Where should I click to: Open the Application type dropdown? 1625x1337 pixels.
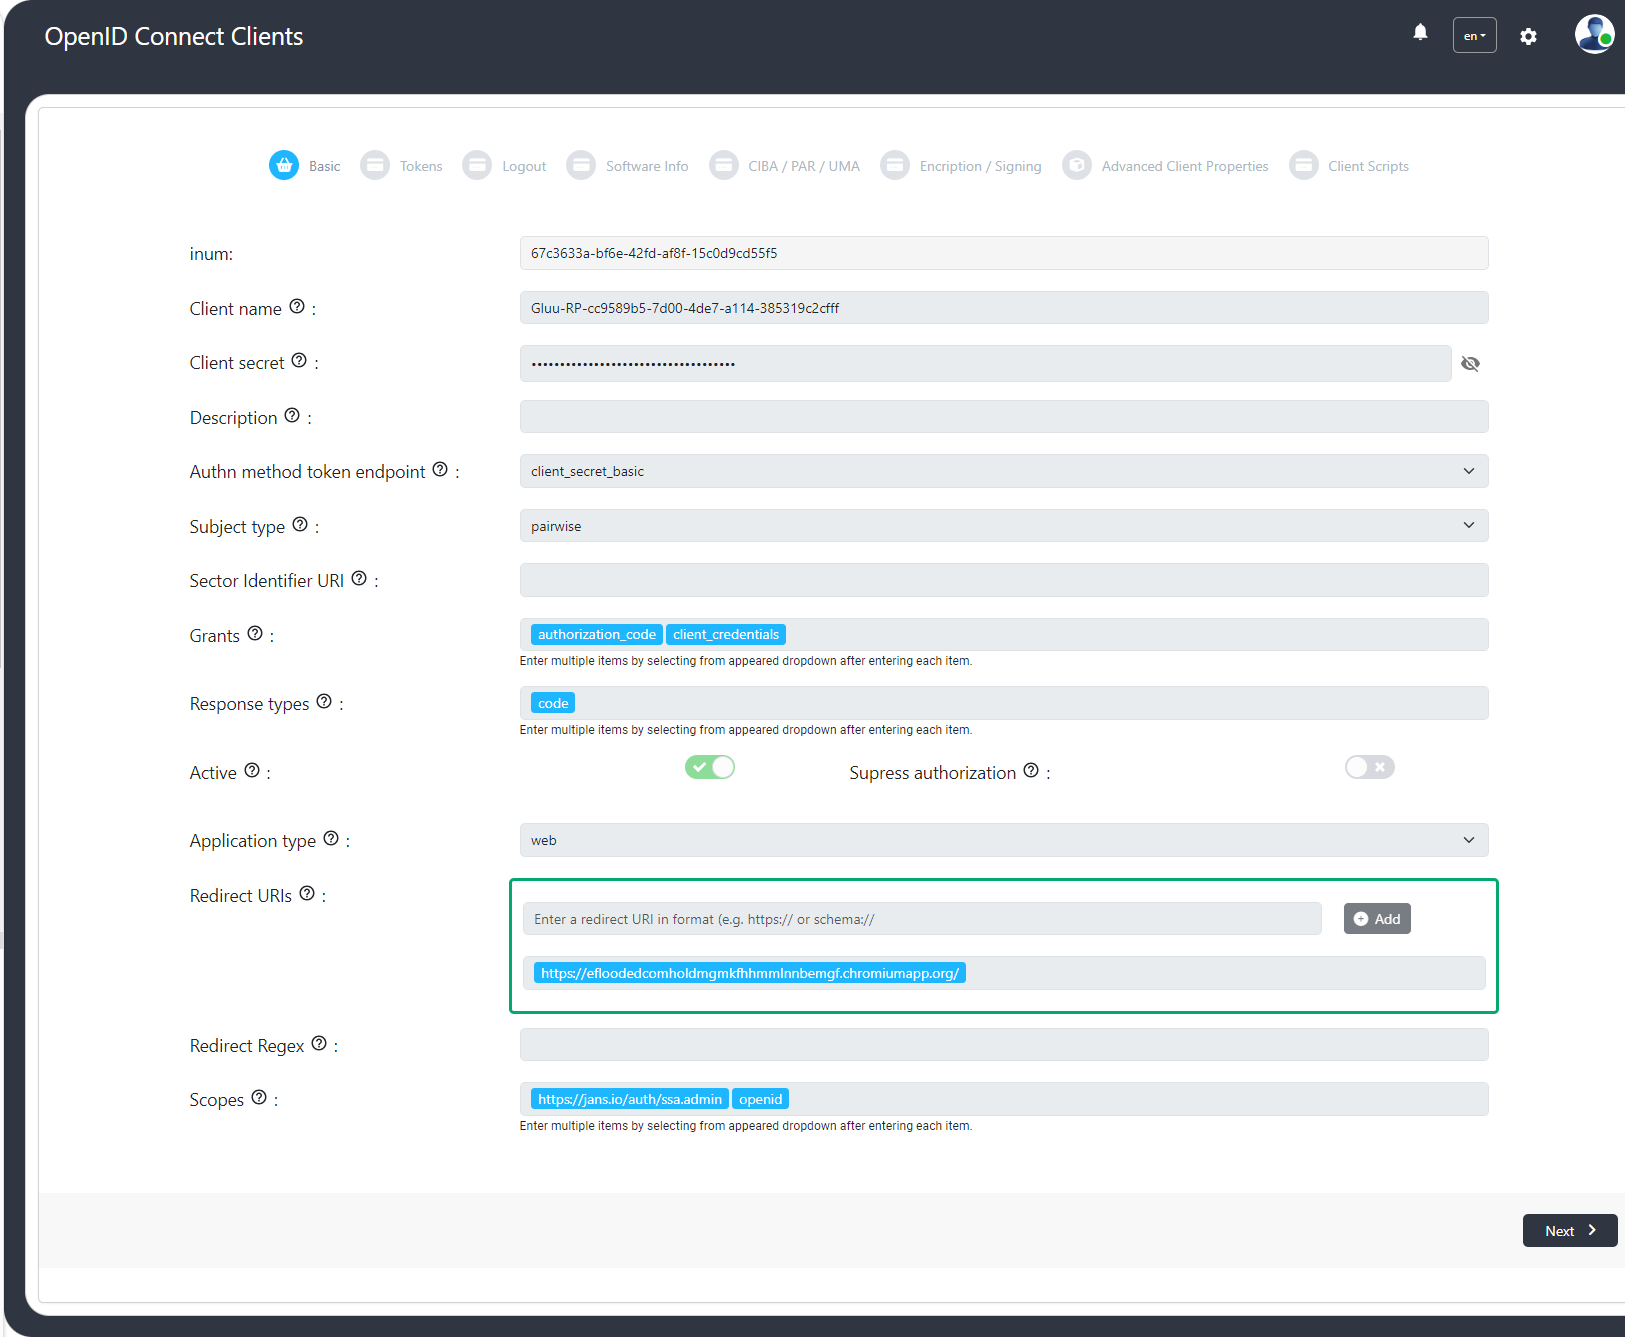(1003, 840)
